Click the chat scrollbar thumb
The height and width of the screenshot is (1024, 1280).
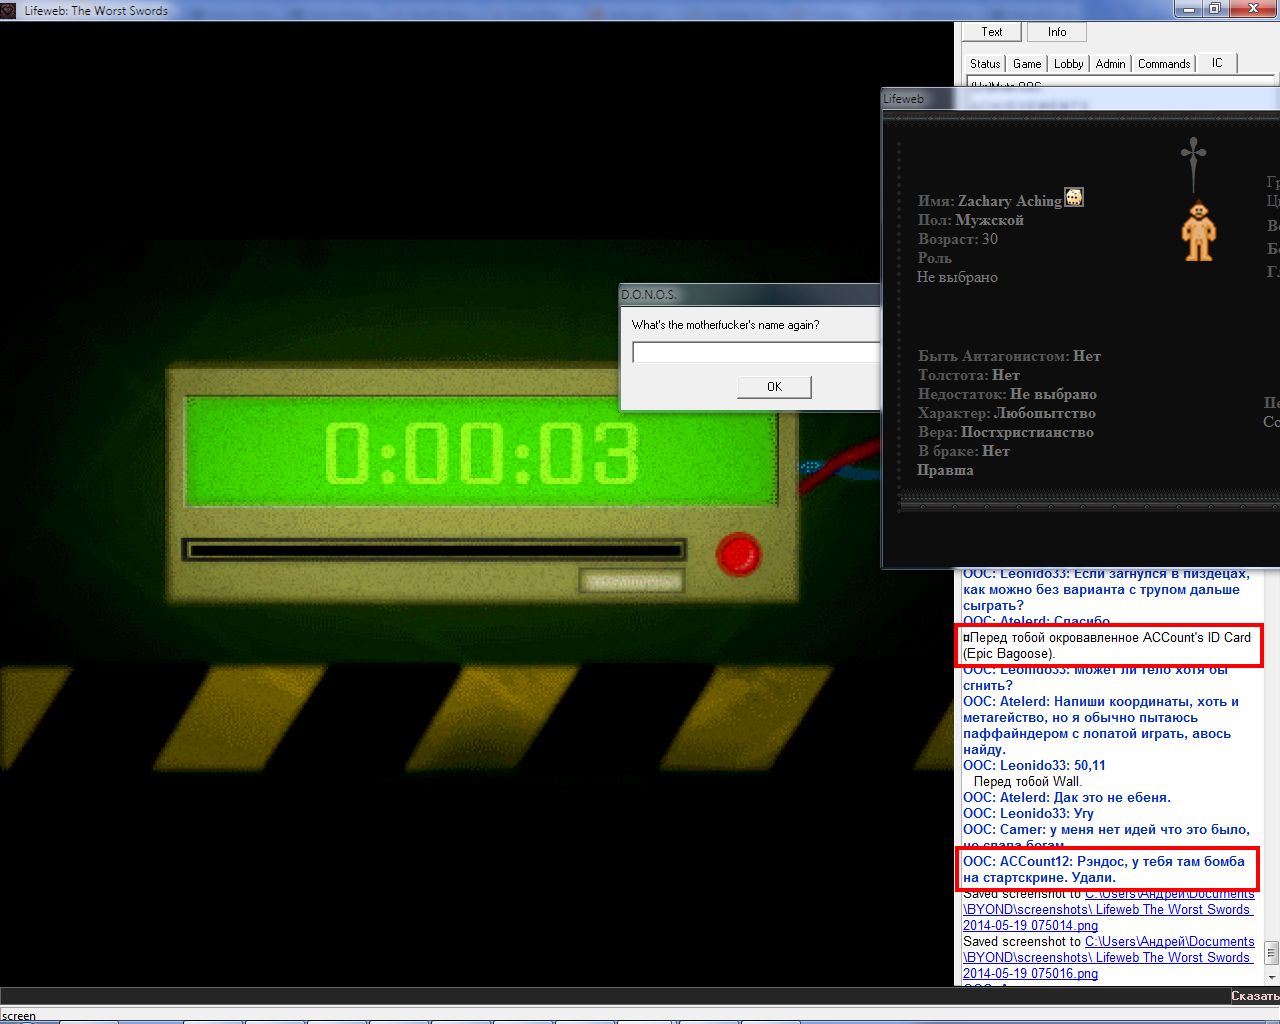[x=1271, y=953]
